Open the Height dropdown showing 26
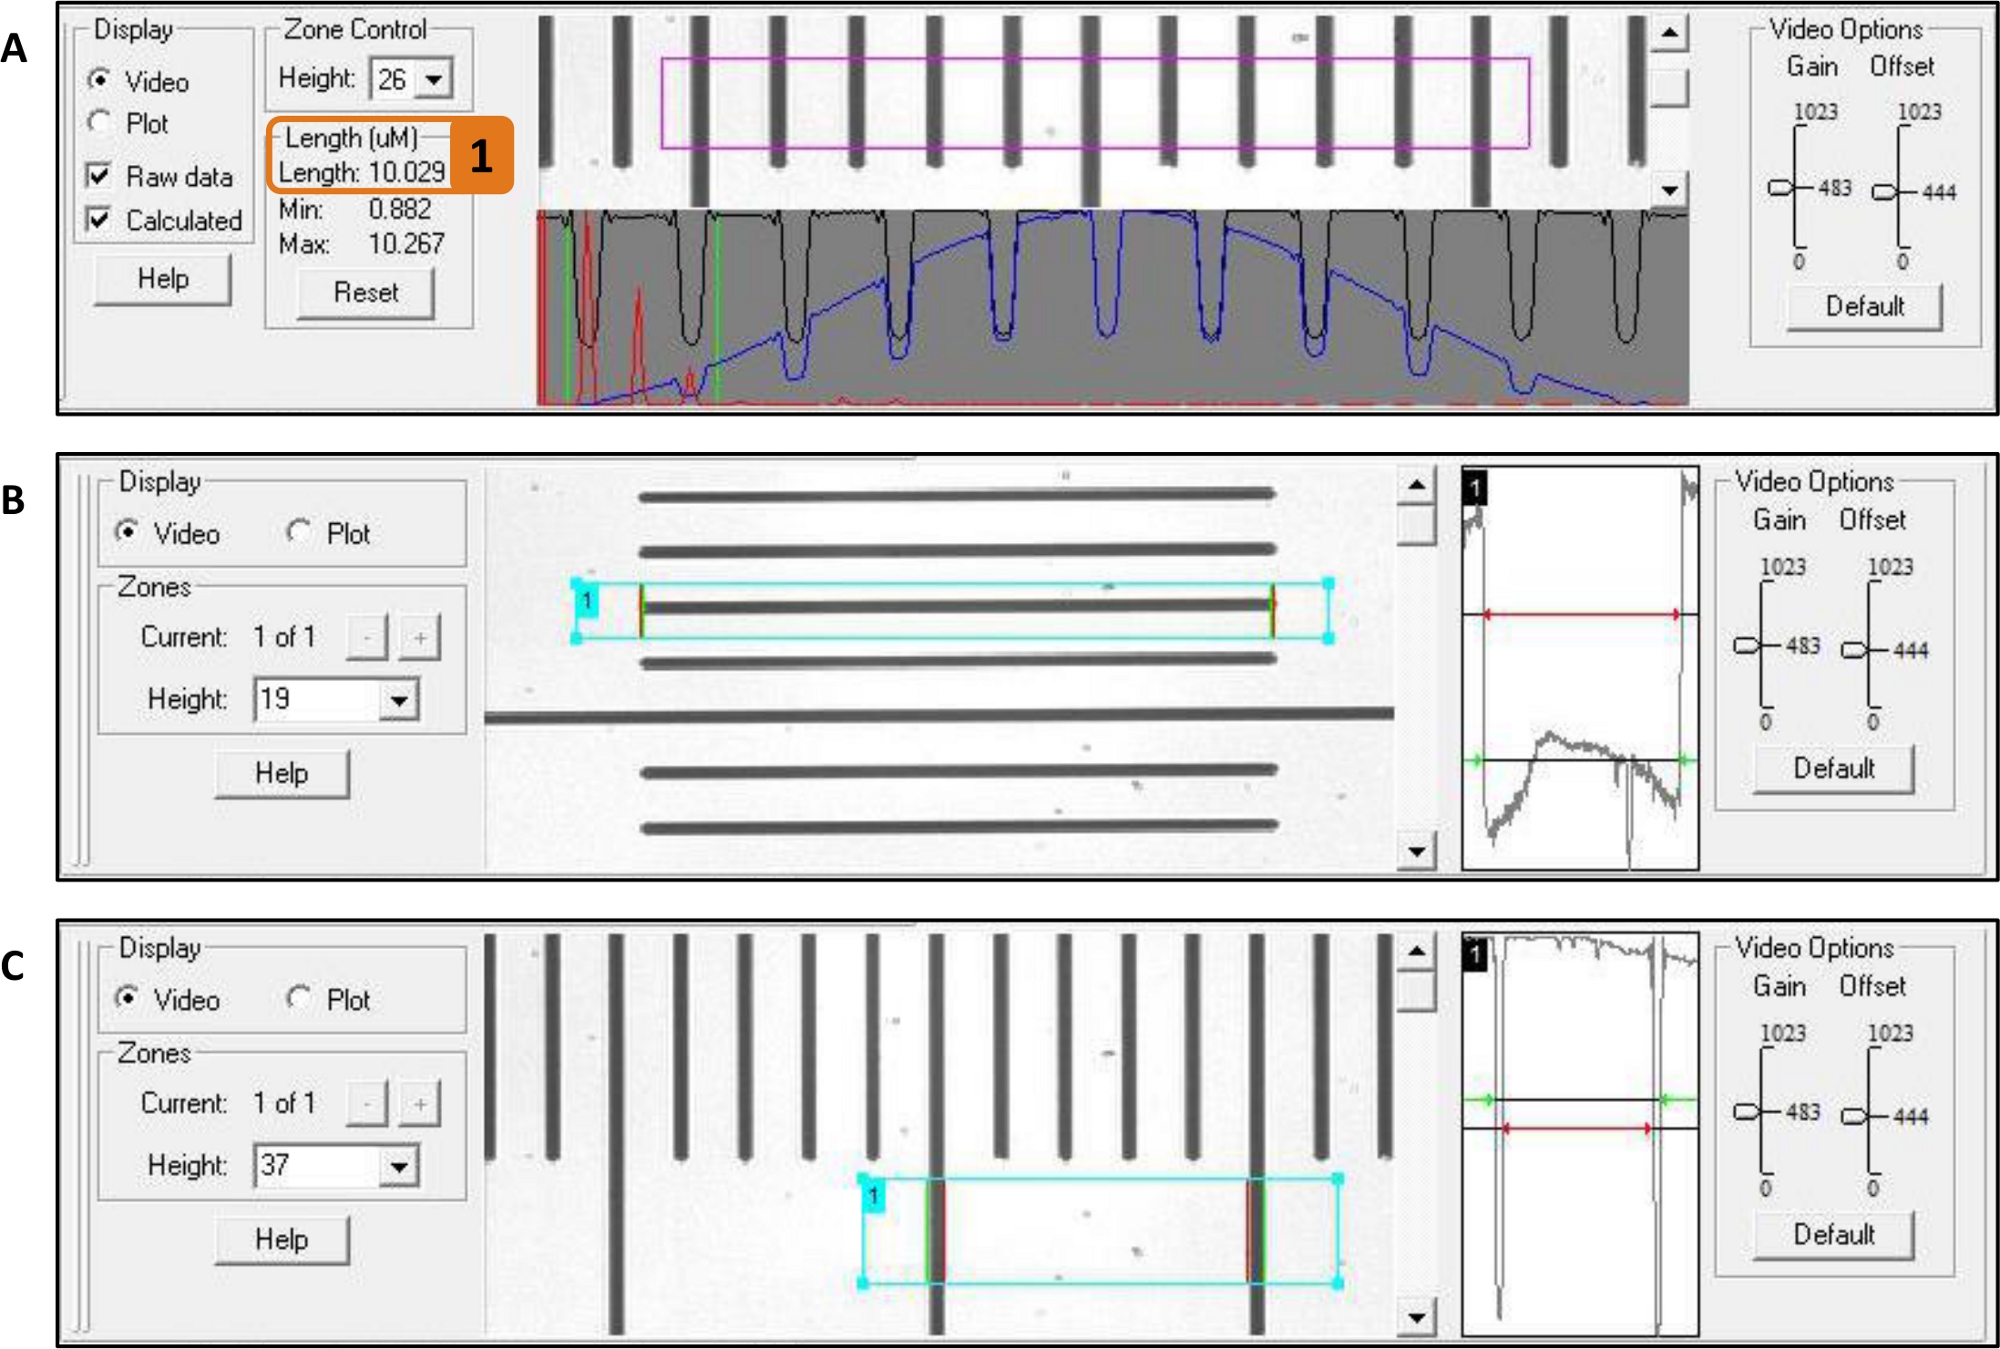Screen dimensions: 2000x1349 point(434,79)
